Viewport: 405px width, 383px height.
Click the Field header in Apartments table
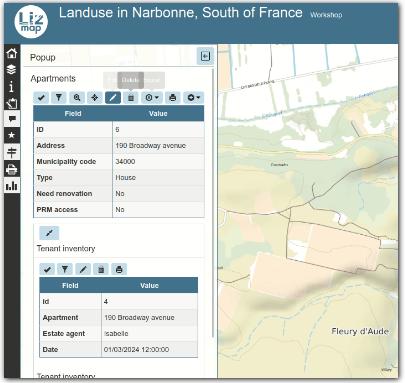[x=73, y=114]
